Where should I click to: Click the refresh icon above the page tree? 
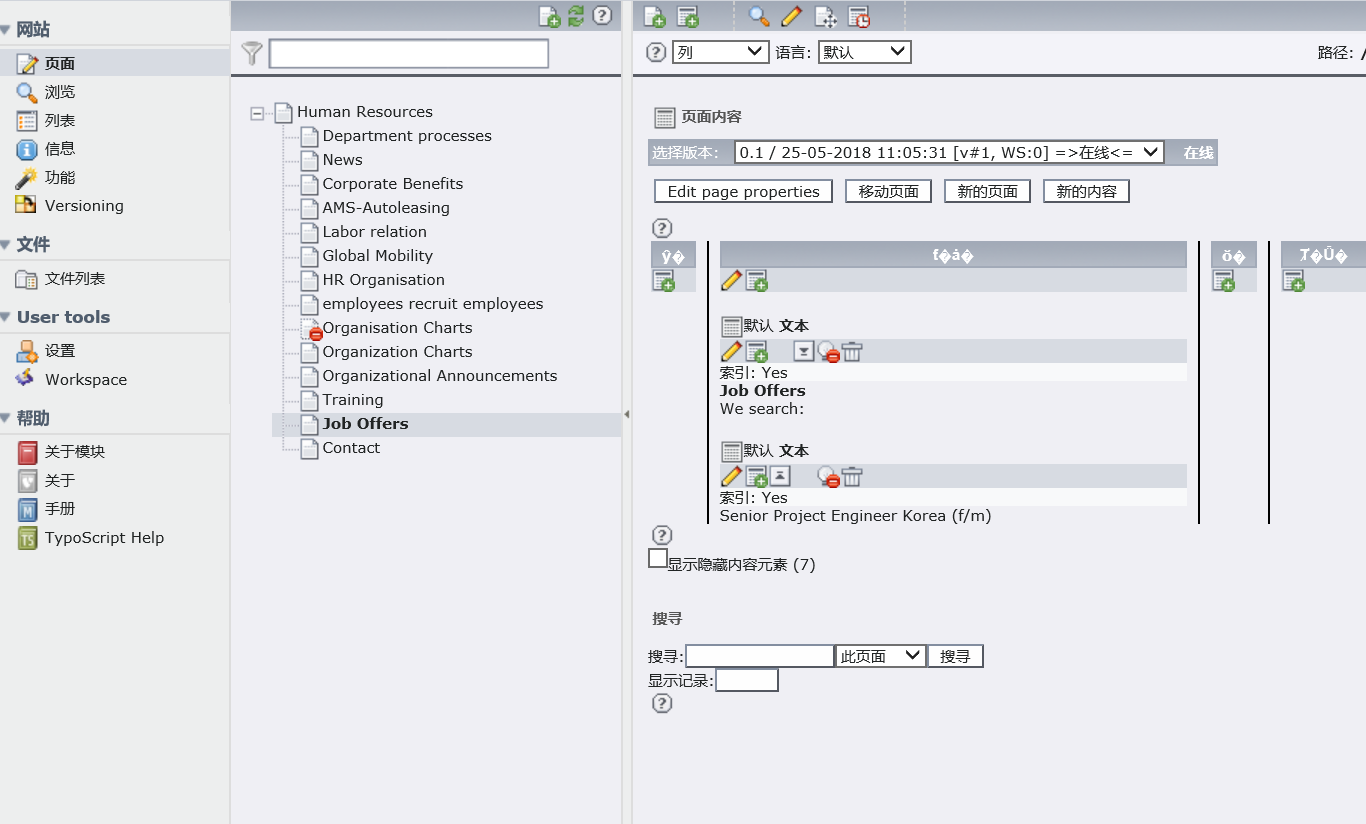tap(576, 16)
